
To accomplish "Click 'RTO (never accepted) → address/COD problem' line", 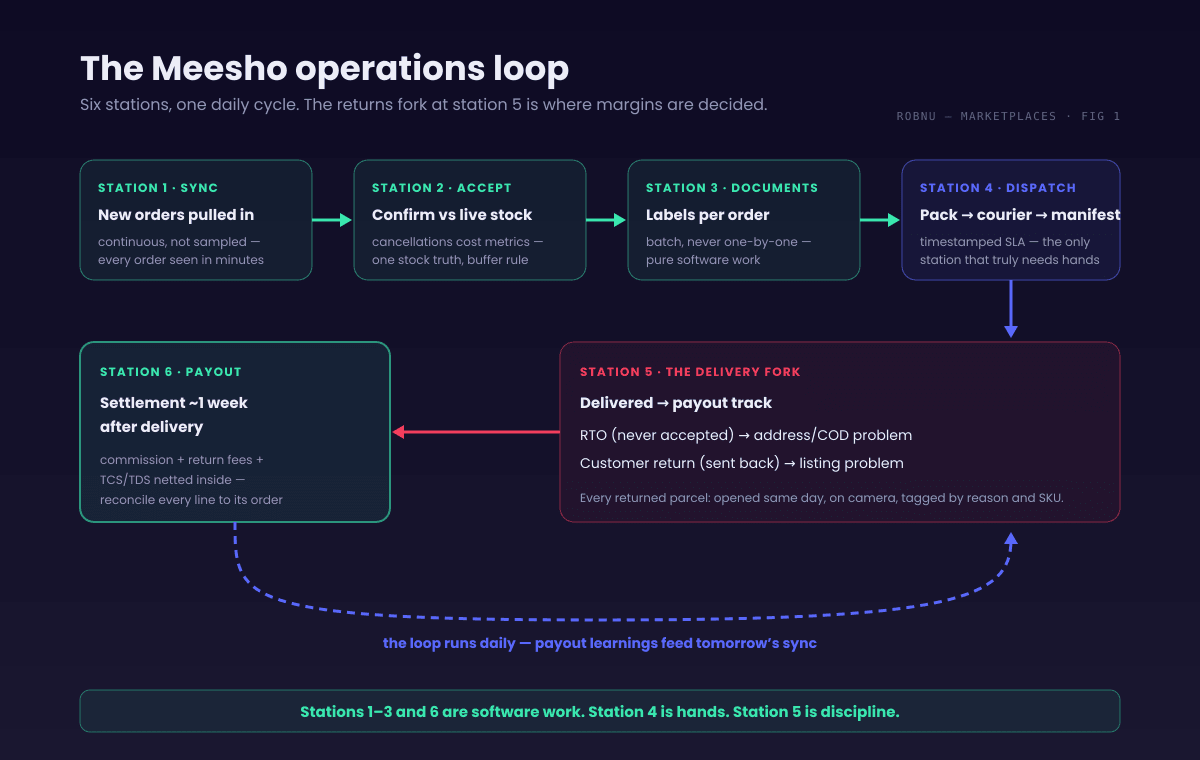I will pyautogui.click(x=746, y=435).
